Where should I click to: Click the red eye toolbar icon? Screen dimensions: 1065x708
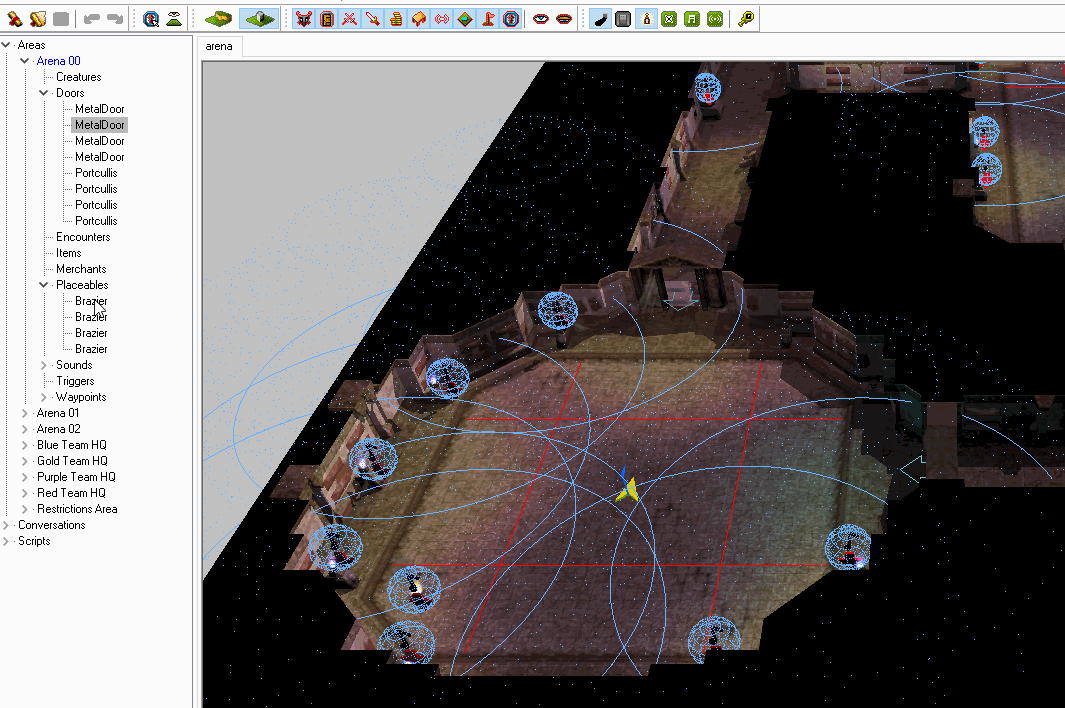541,19
